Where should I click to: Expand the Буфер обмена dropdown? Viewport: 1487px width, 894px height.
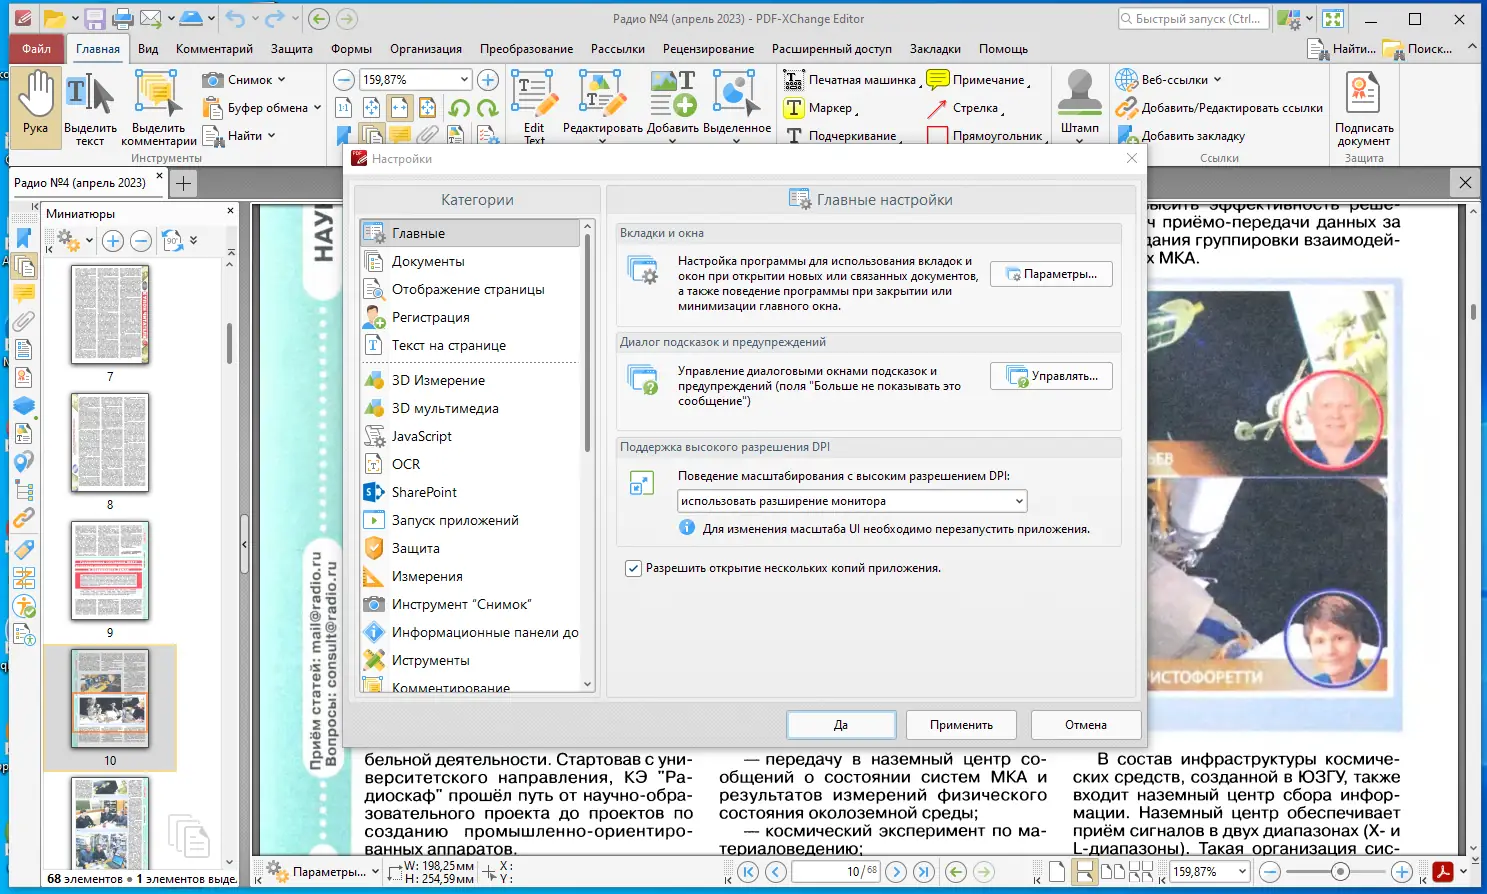point(317,108)
